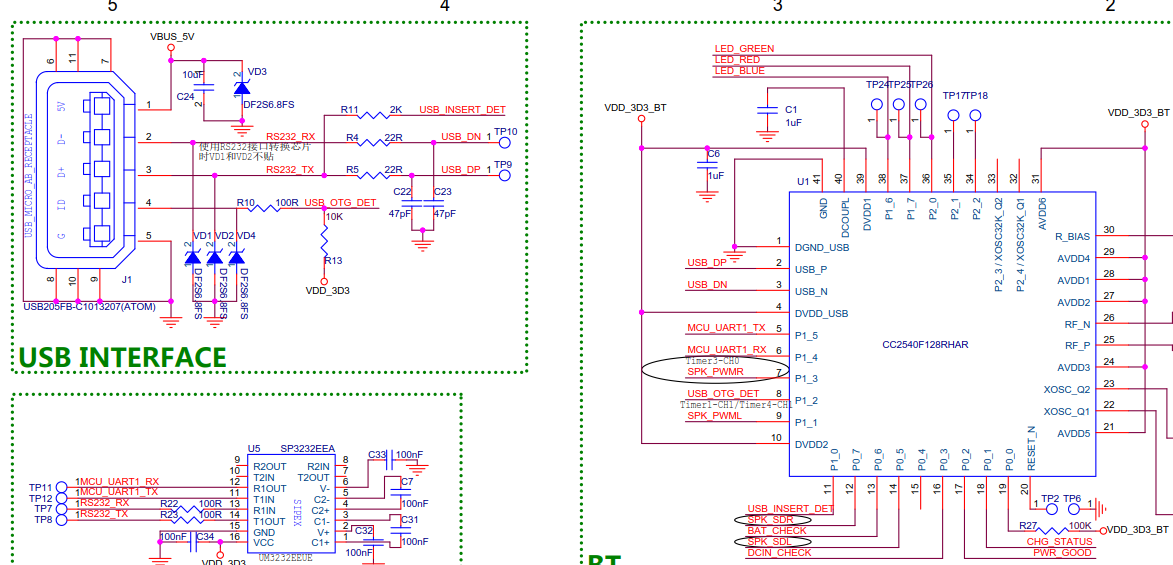1173x565 pixels.
Task: Click the DCIN_CHECK net label
Action: [x=780, y=553]
